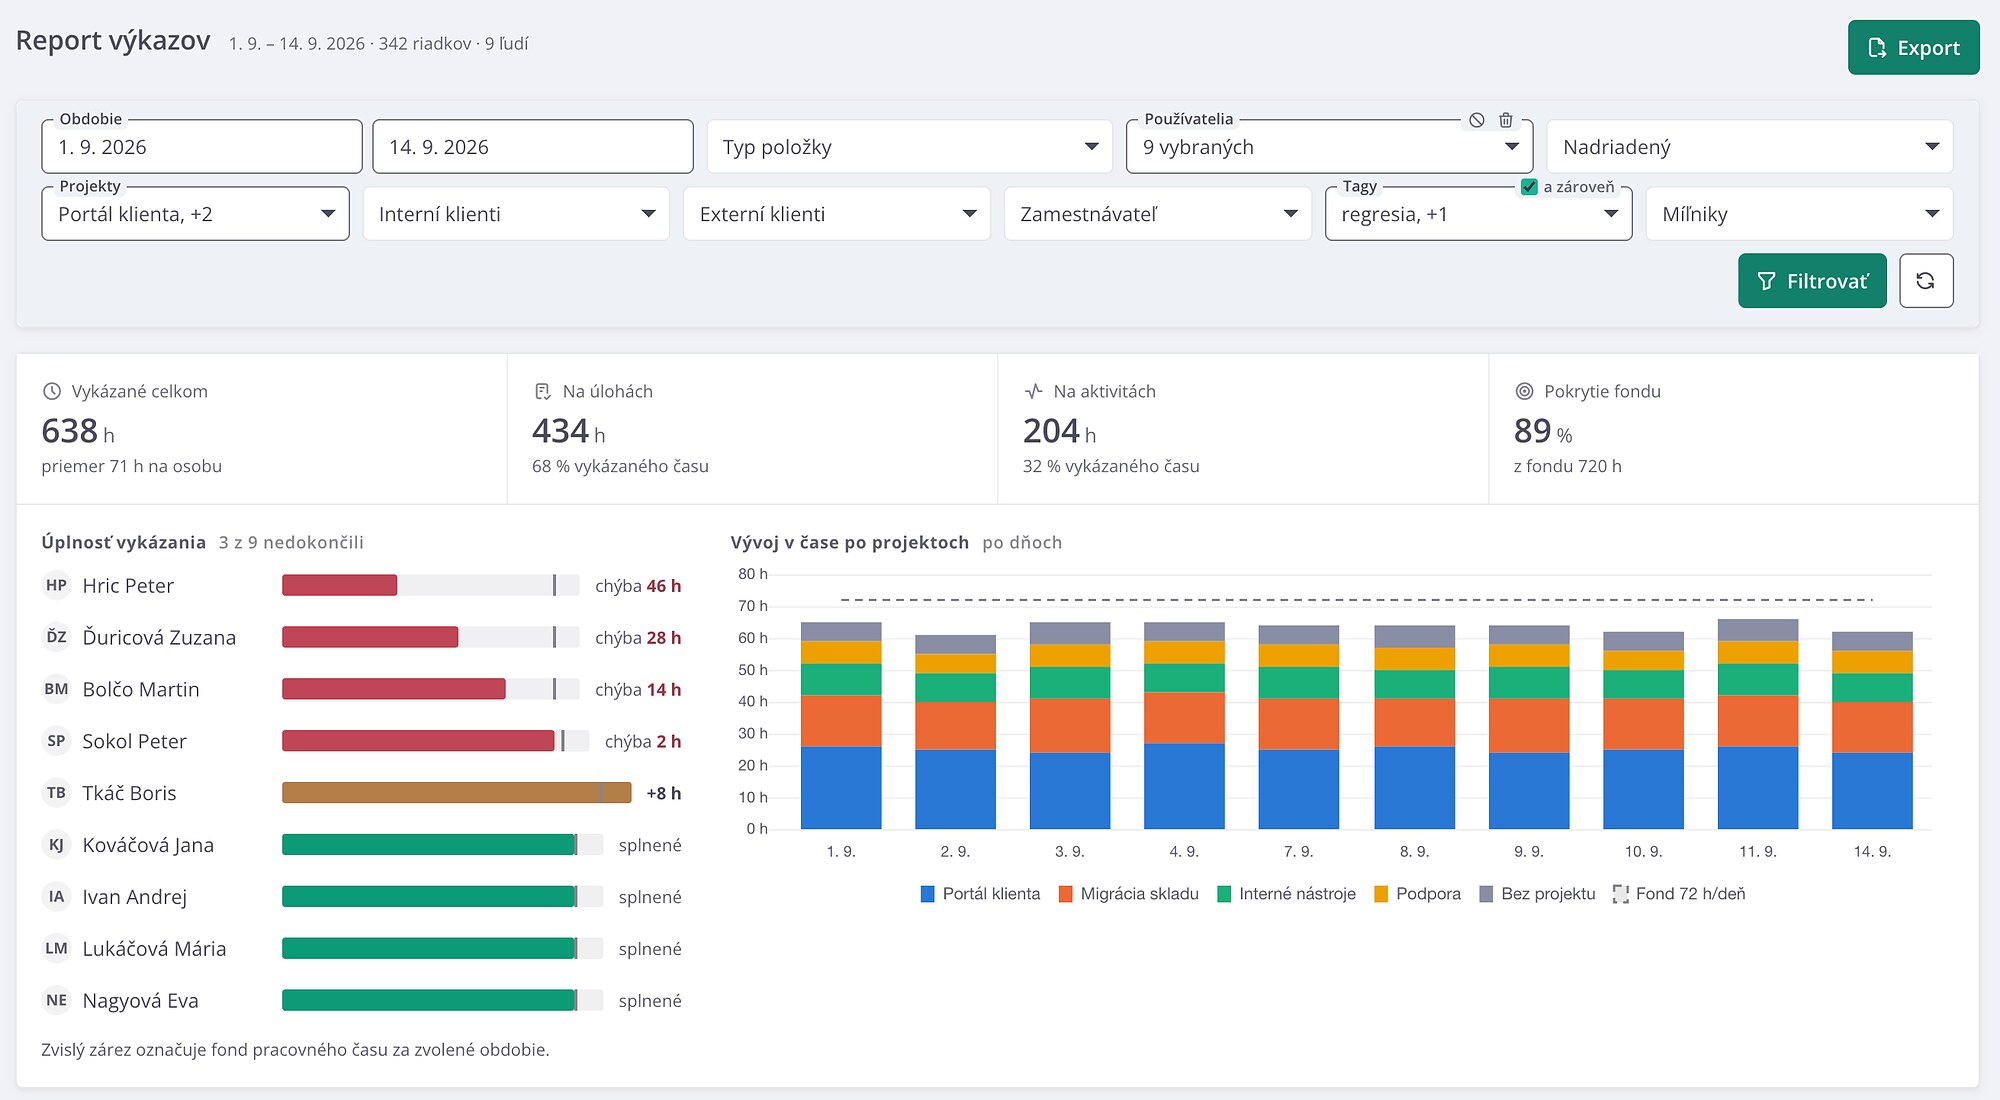Open the Externí klienti dropdown
The height and width of the screenshot is (1100, 2000).
(837, 214)
